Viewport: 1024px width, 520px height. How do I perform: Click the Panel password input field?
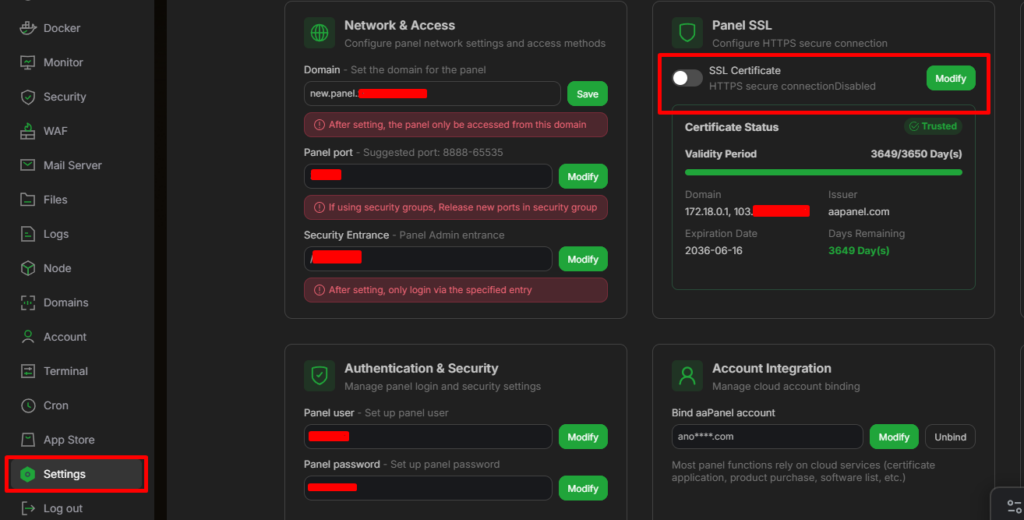[428, 489]
